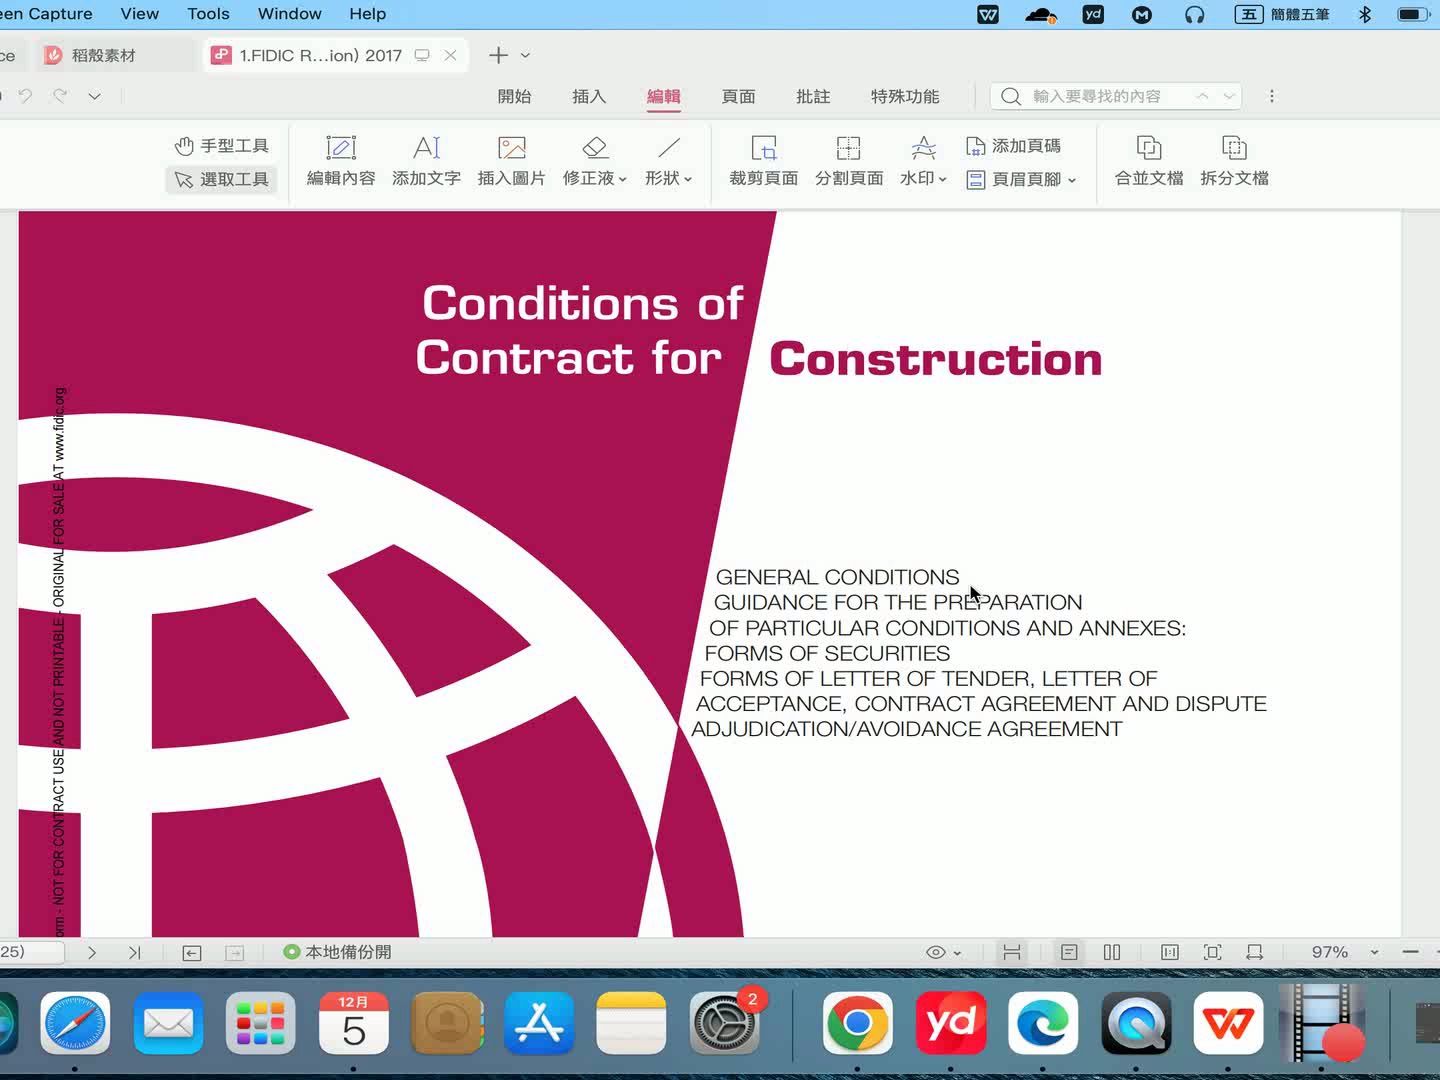This screenshot has width=1440, height=1080.
Task: Open the three-dot more options menu
Action: 1272,96
